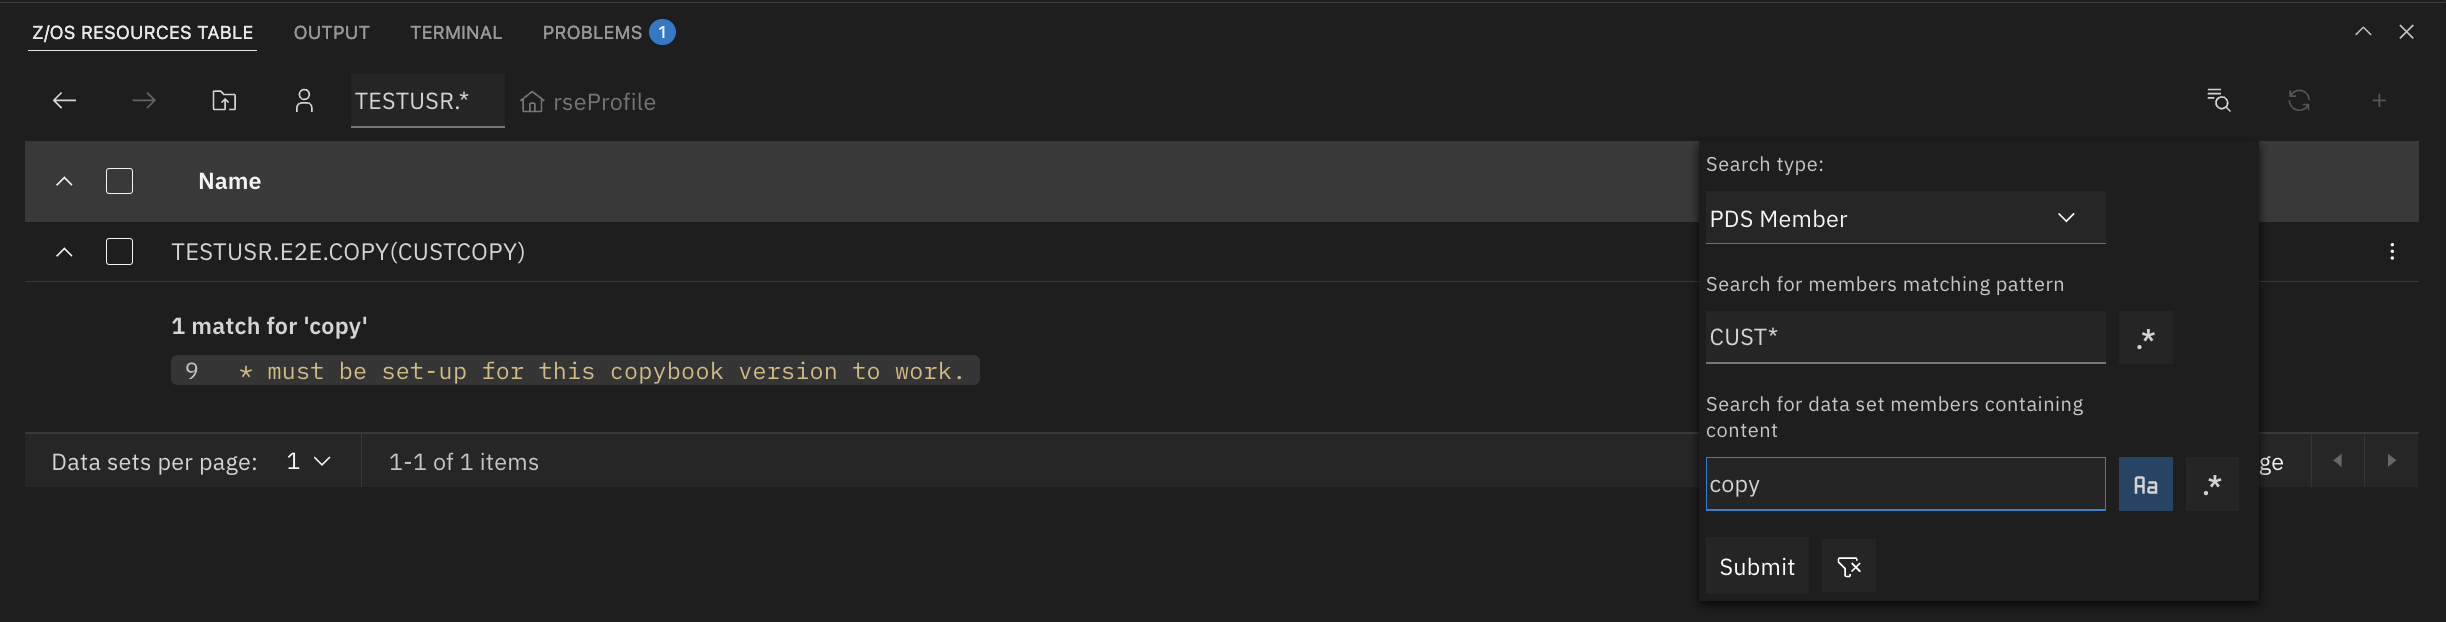Image resolution: width=2446 pixels, height=622 pixels.
Task: Toggle the select-all checkbox in header
Action: tap(120, 181)
